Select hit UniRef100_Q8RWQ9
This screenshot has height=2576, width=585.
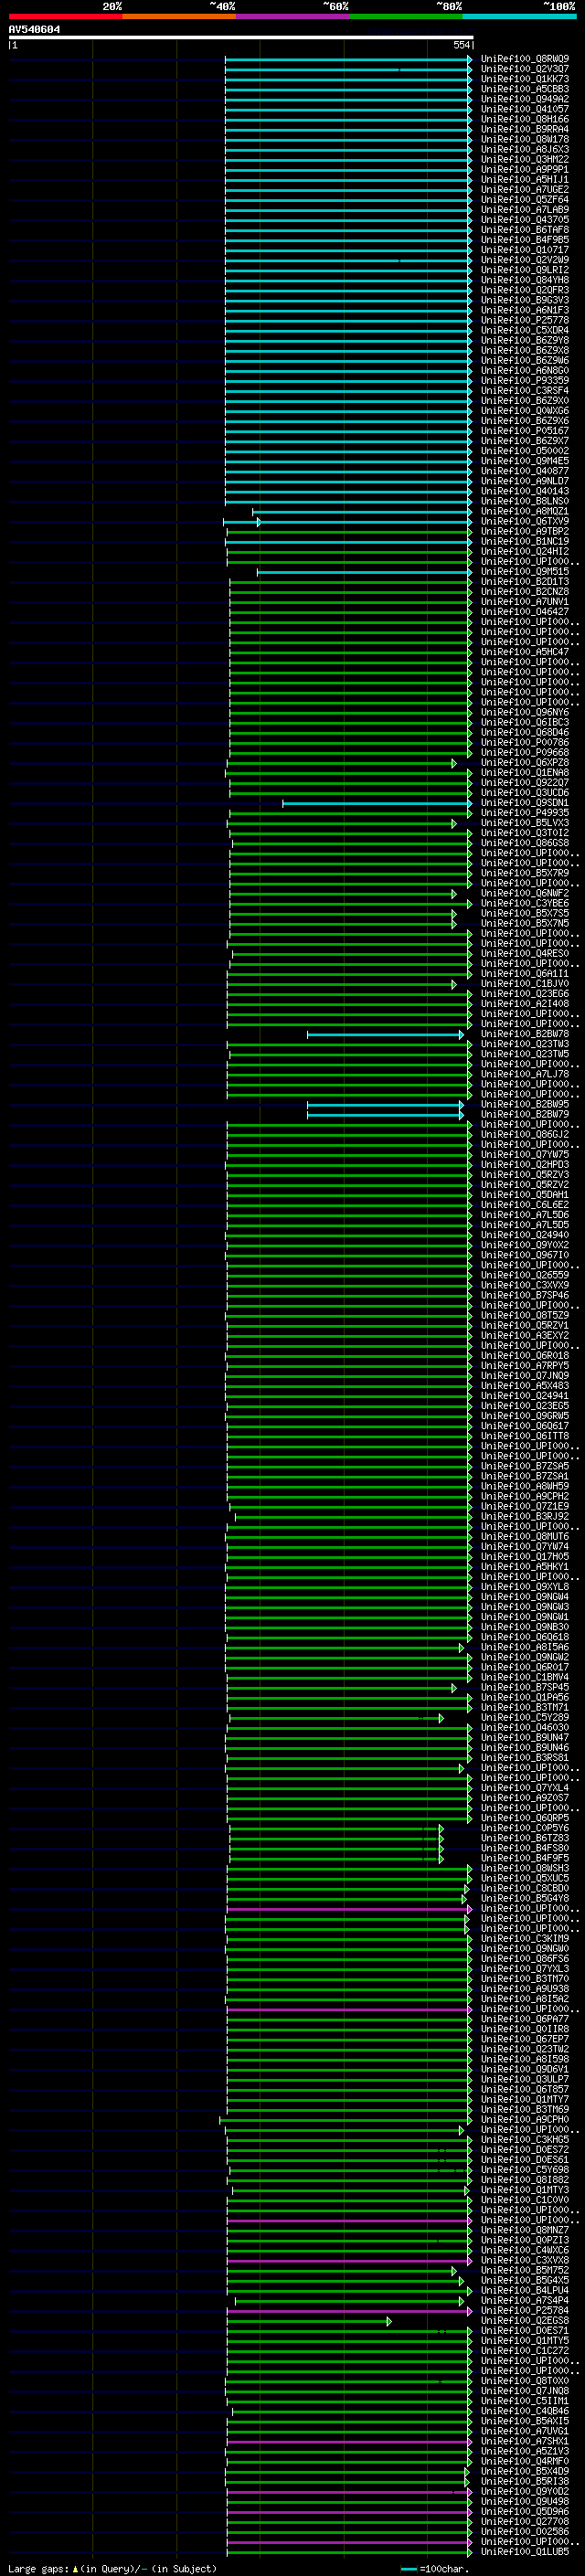[525, 59]
